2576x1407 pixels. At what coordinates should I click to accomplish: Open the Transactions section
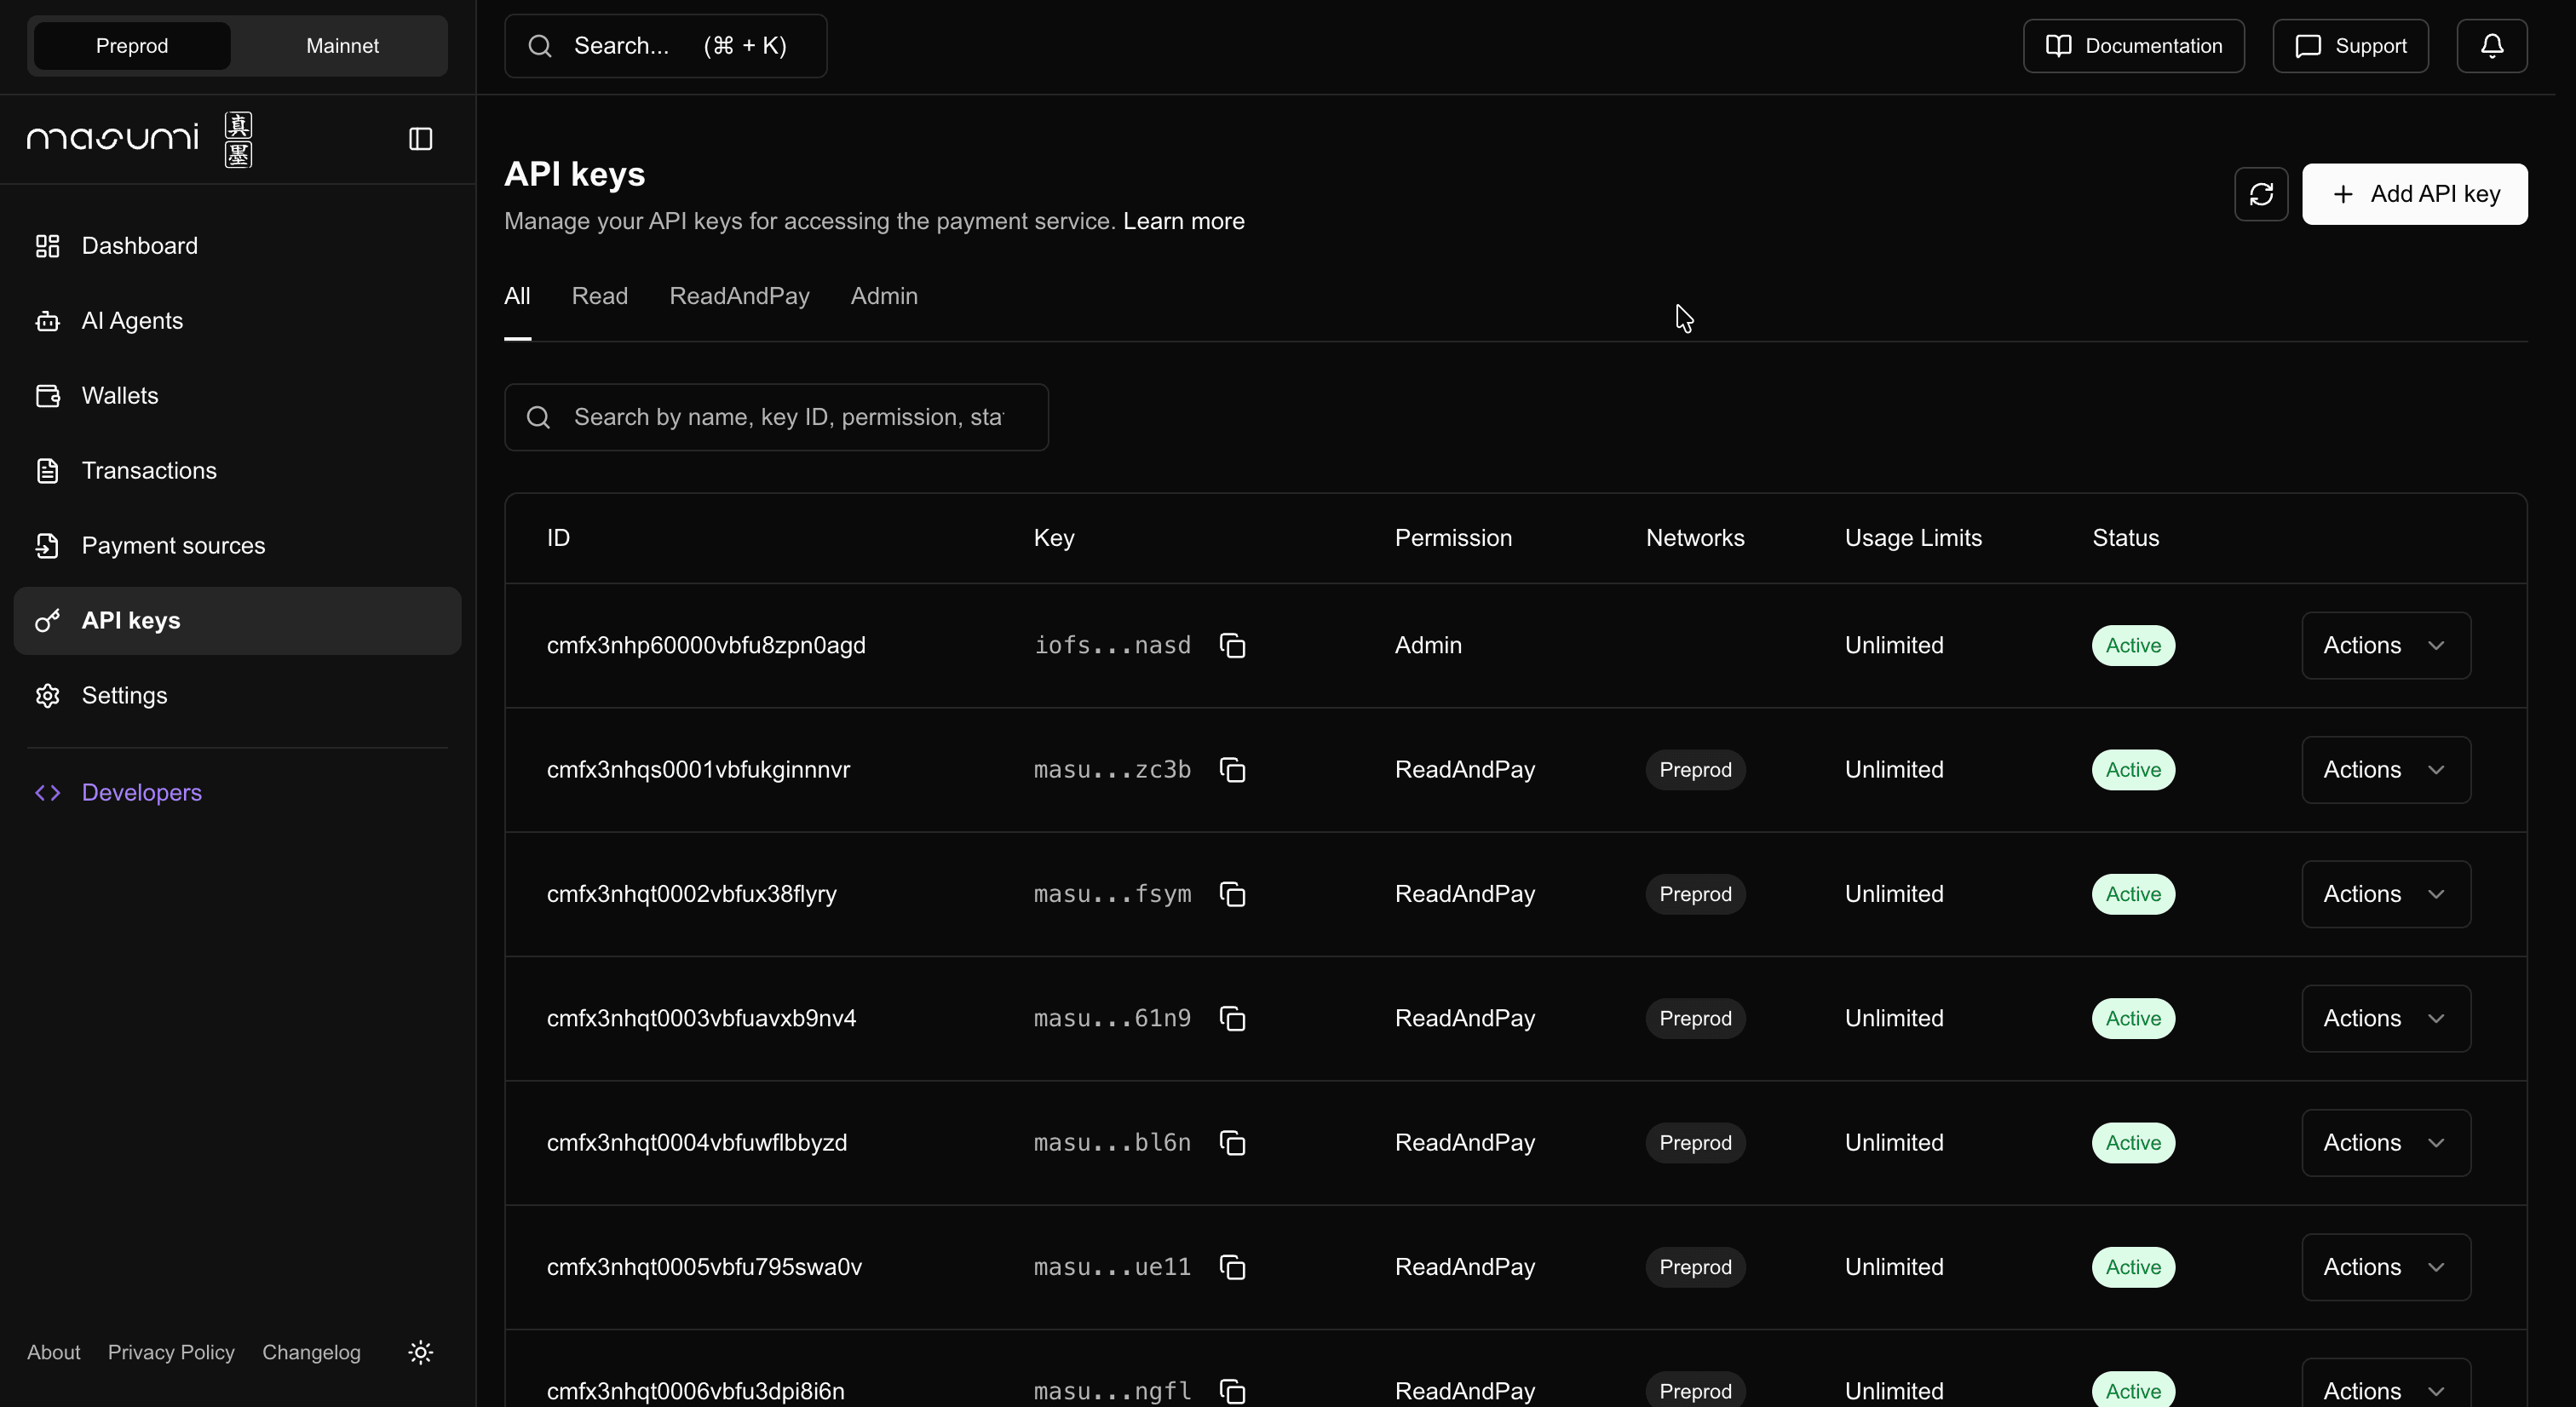point(149,470)
